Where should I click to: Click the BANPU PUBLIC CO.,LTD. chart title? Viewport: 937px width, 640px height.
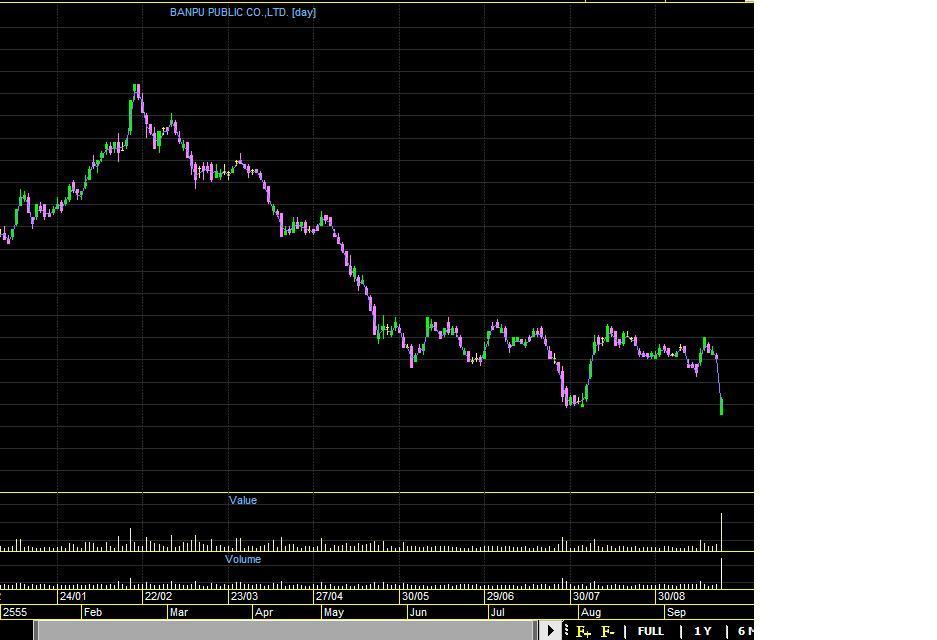[242, 12]
